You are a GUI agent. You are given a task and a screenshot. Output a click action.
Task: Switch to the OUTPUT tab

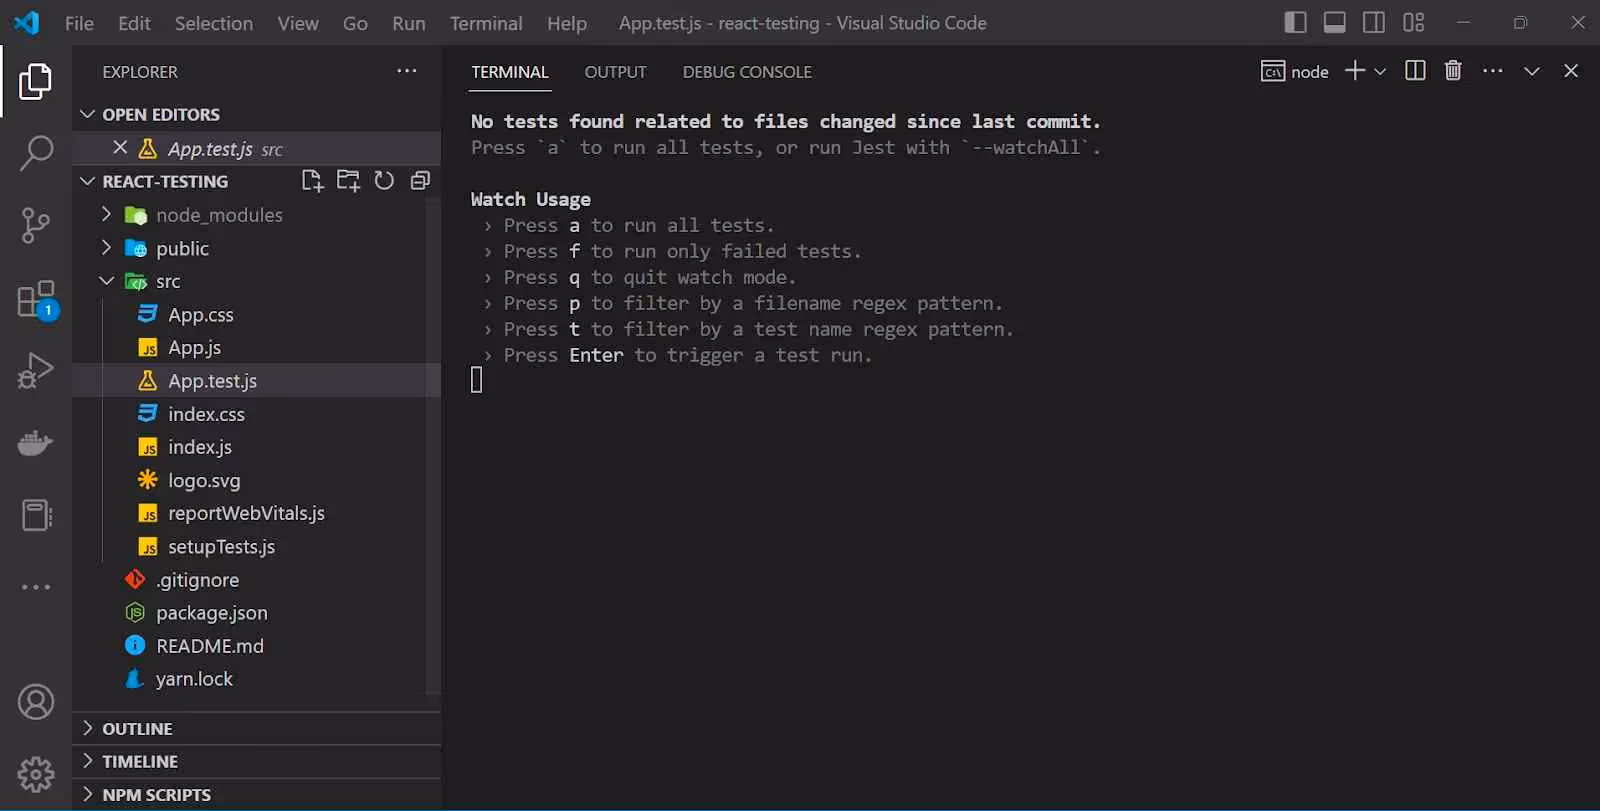click(x=615, y=72)
